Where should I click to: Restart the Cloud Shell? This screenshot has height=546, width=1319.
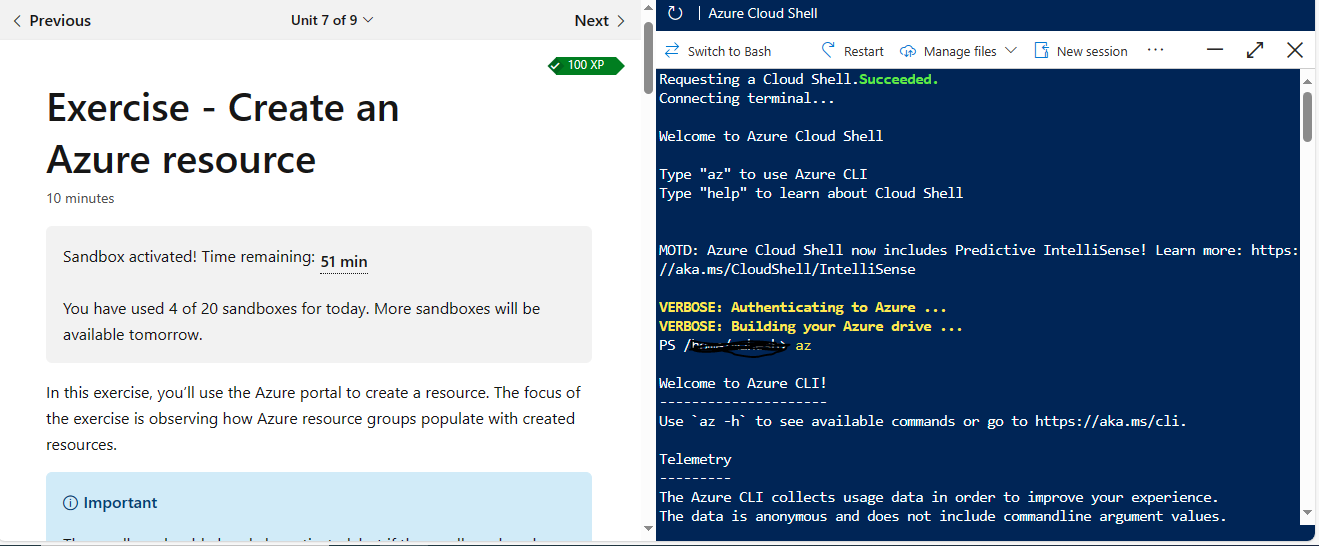tap(852, 51)
